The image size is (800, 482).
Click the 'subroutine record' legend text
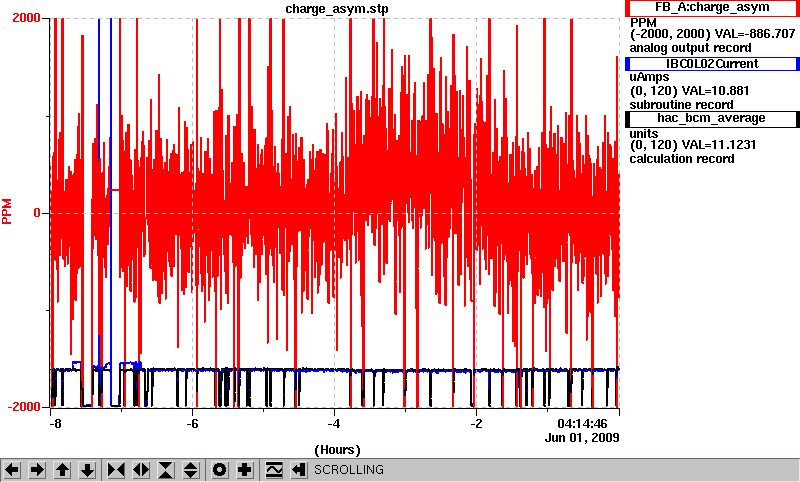pos(681,105)
